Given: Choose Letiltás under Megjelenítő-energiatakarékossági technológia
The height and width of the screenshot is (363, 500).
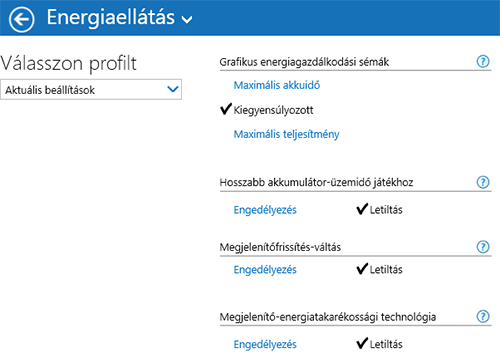Looking at the screenshot, I should tap(386, 344).
